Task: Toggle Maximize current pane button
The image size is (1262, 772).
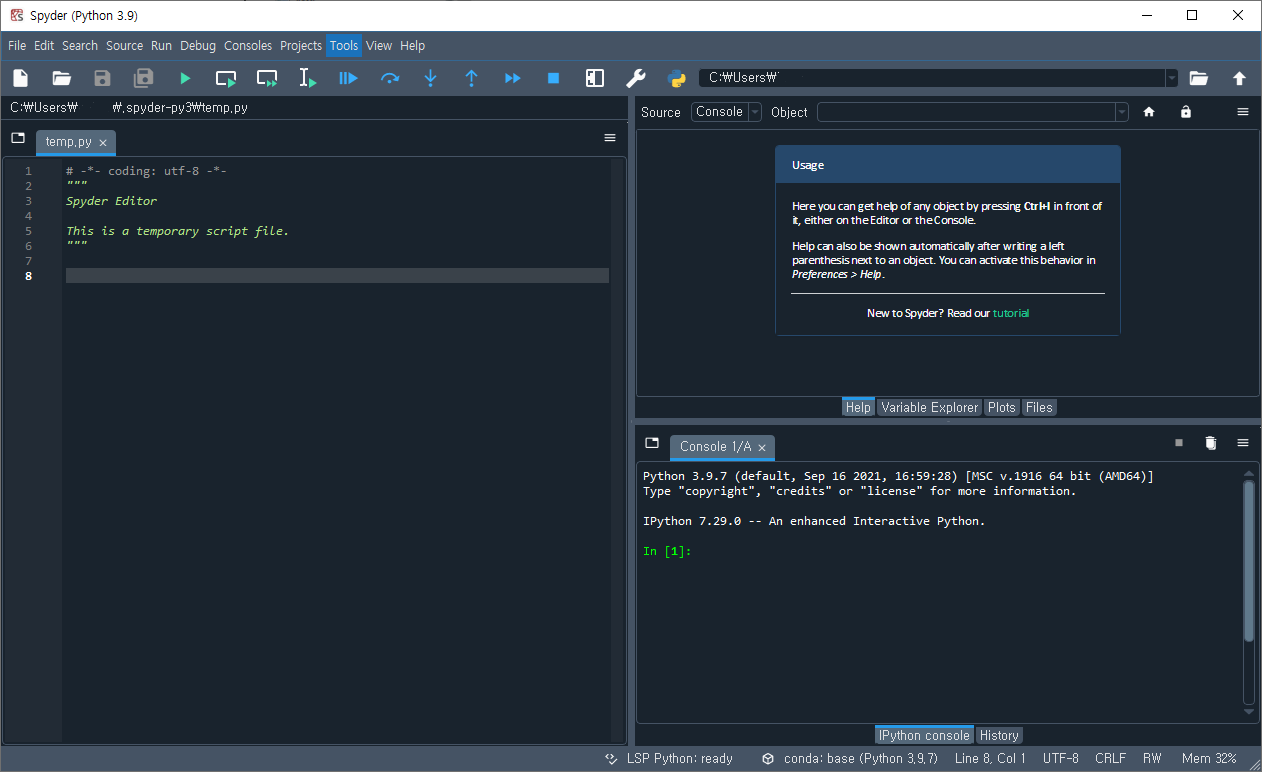Action: click(594, 78)
